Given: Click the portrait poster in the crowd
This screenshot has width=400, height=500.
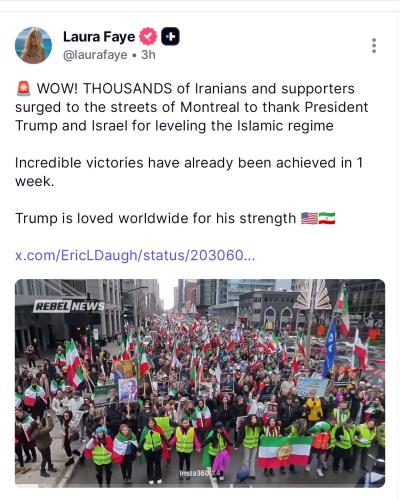Looking at the screenshot, I should pyautogui.click(x=128, y=390).
